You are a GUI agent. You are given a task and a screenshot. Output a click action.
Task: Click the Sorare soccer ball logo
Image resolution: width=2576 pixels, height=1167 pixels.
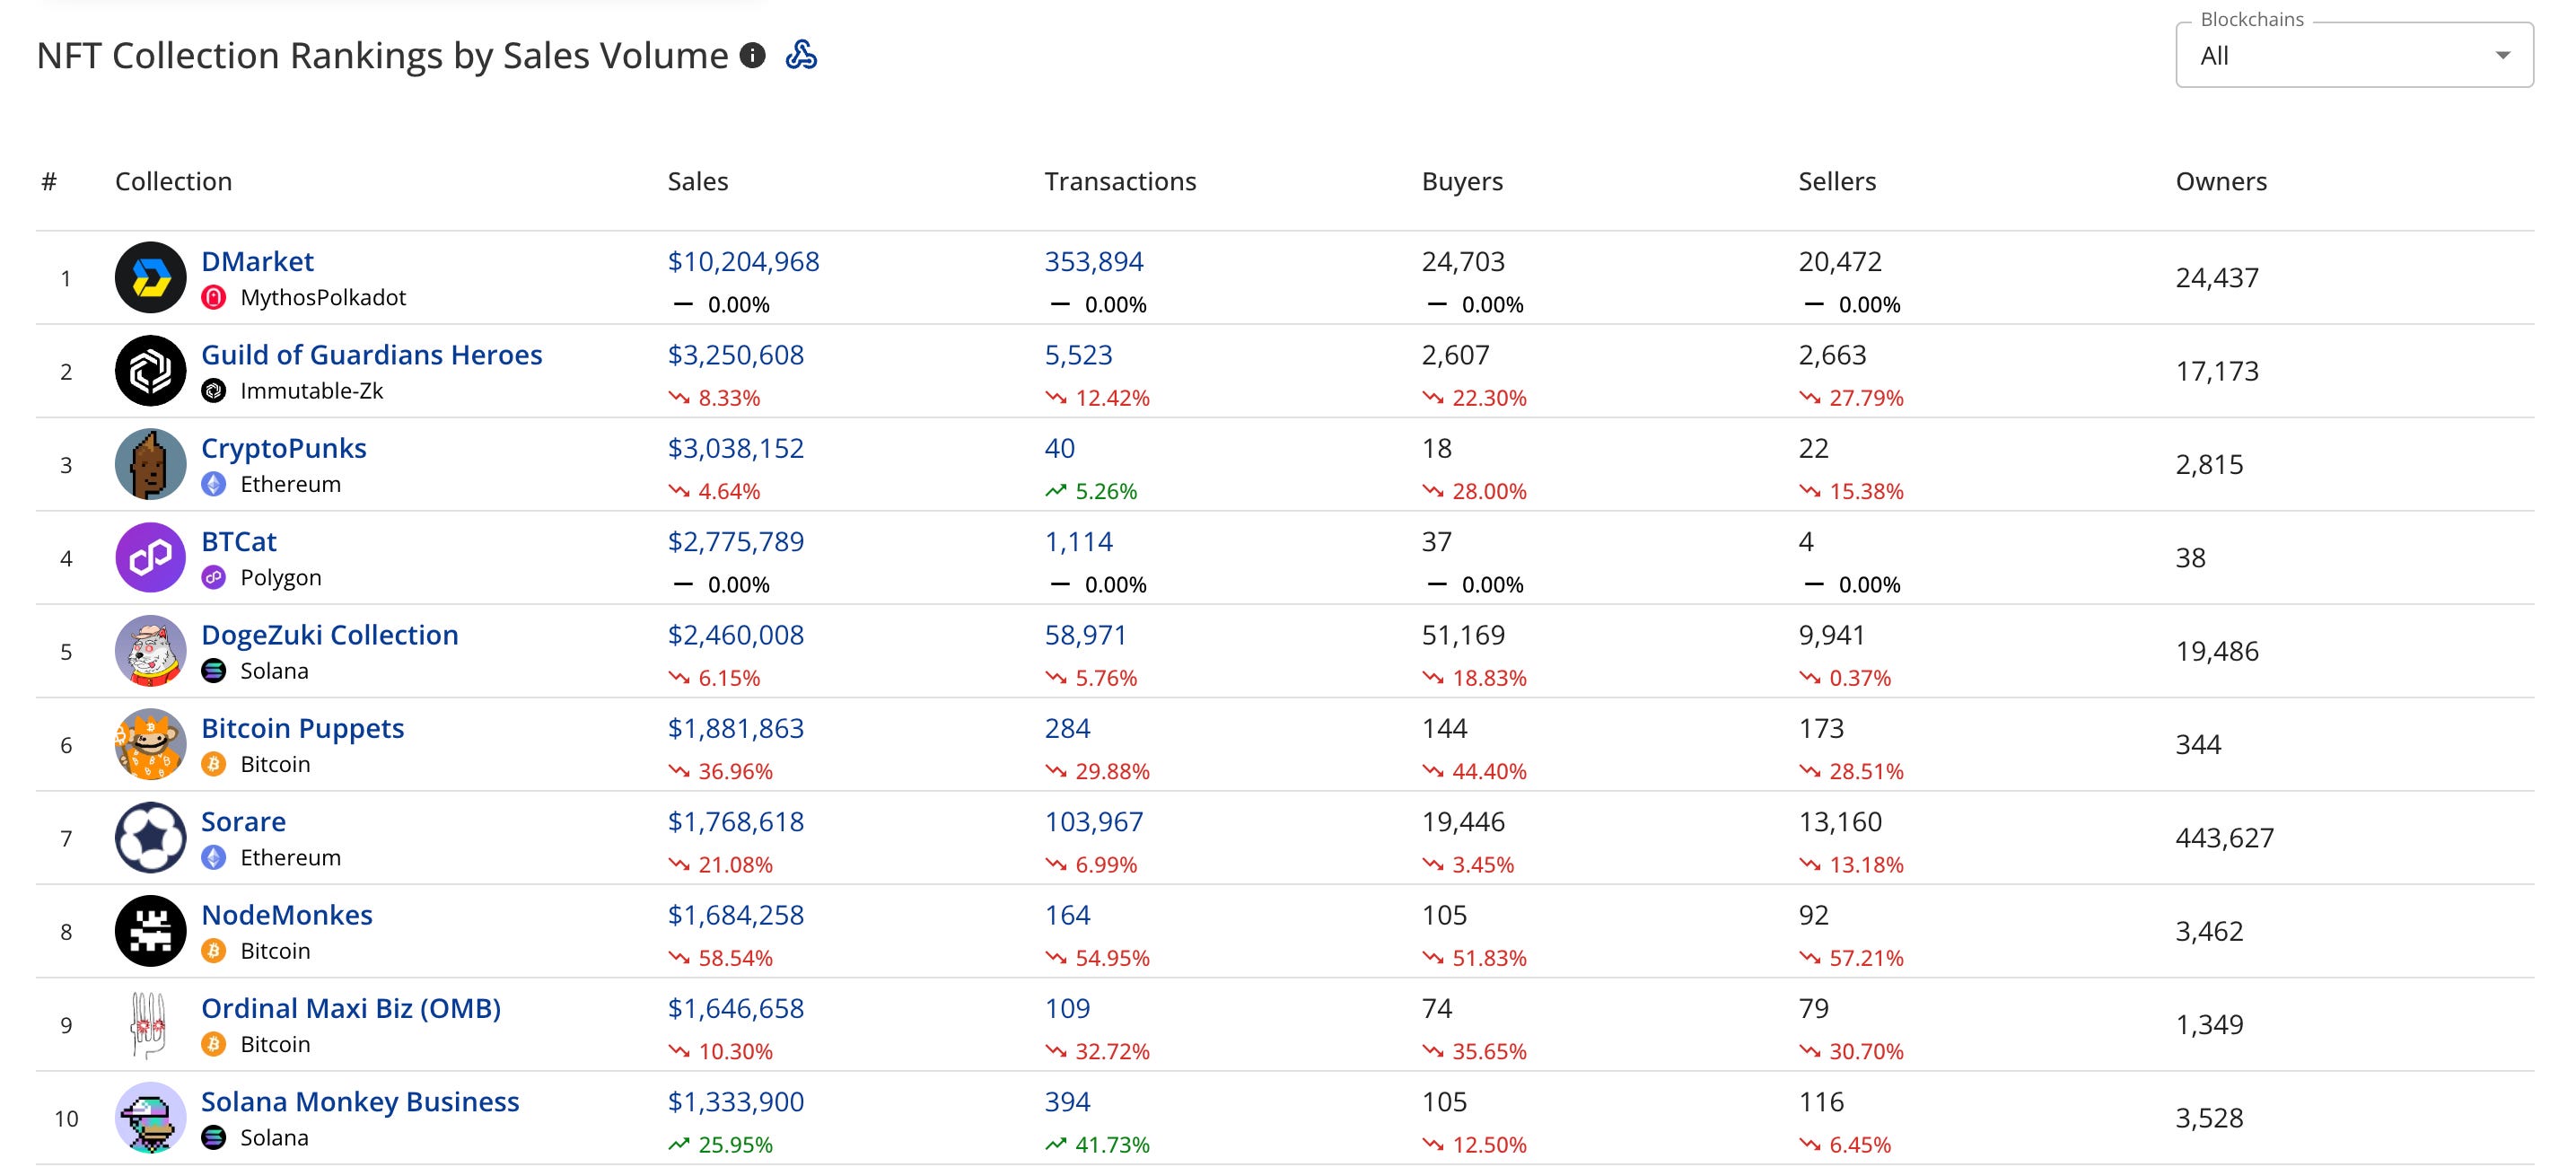point(150,838)
